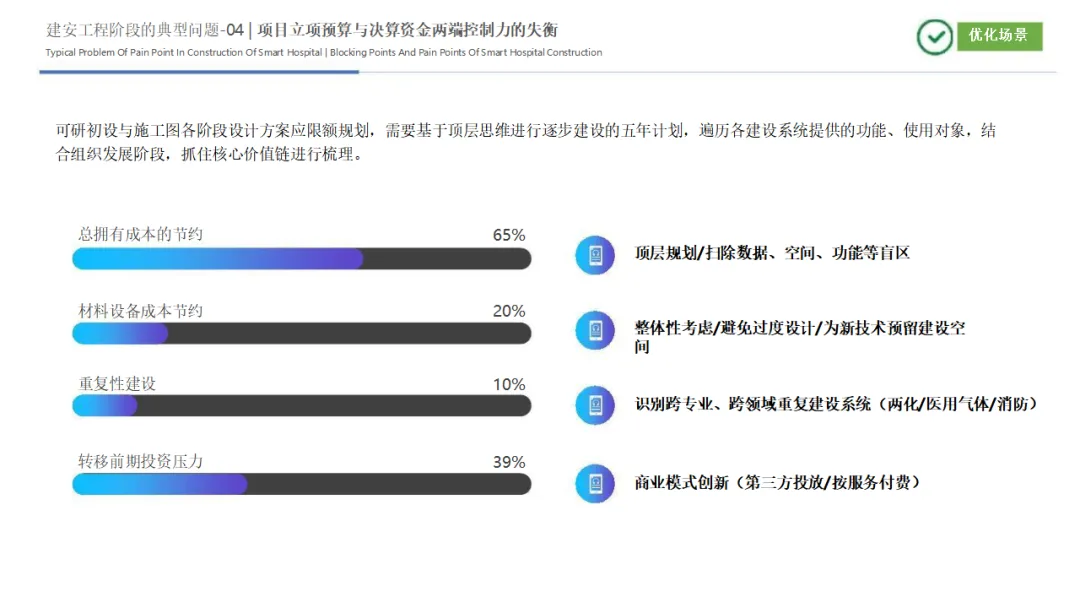The height and width of the screenshot is (608, 1080).
Task: Click the 优化场景 green button
Action: [999, 36]
